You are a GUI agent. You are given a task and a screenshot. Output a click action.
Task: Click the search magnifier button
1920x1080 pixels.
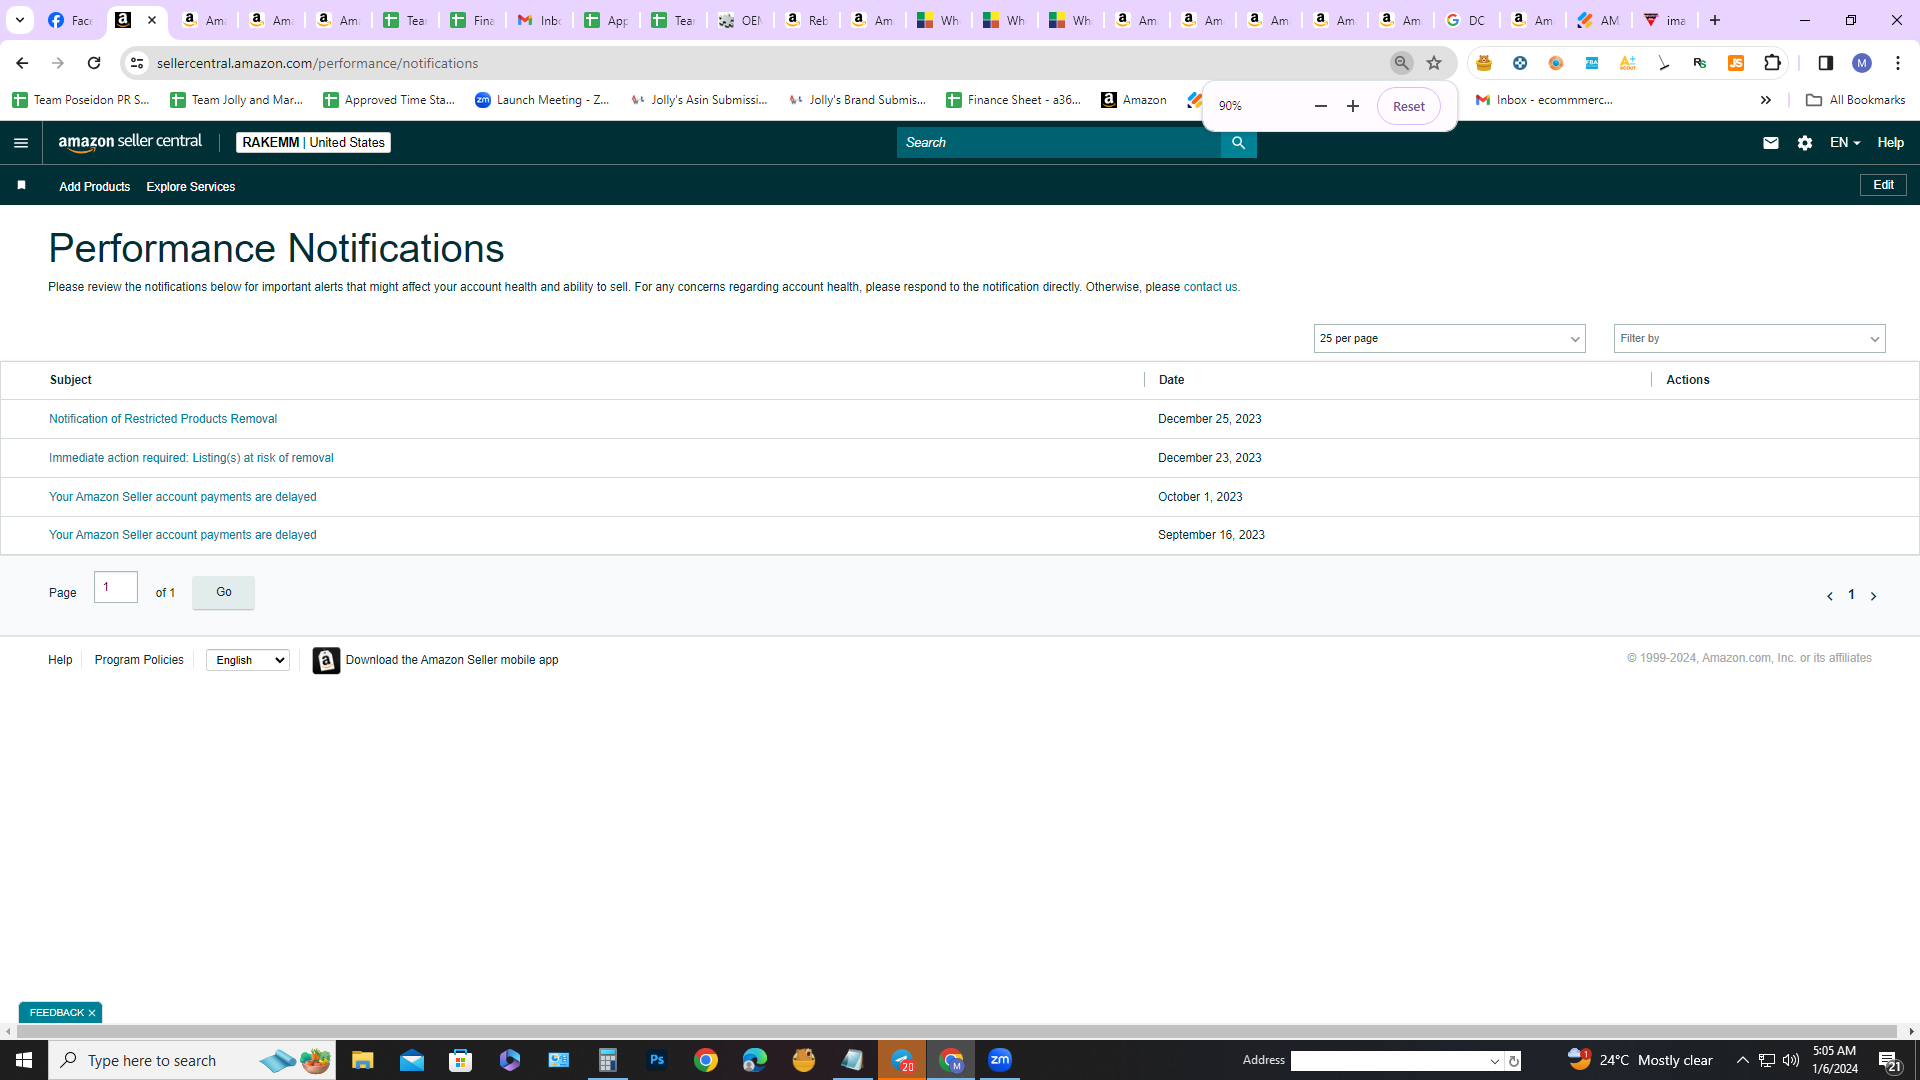tap(1238, 143)
